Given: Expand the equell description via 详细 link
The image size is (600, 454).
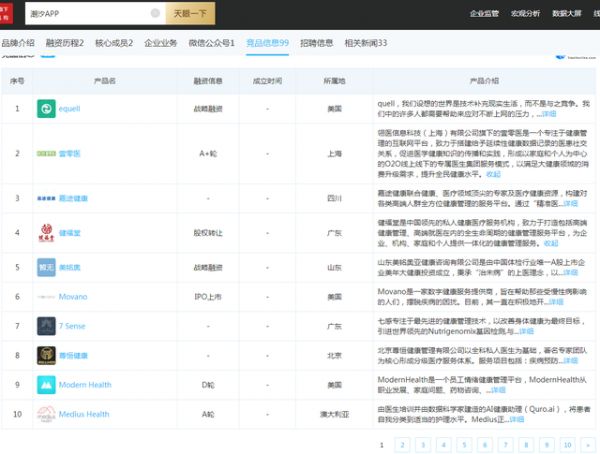Looking at the screenshot, I should [549, 114].
